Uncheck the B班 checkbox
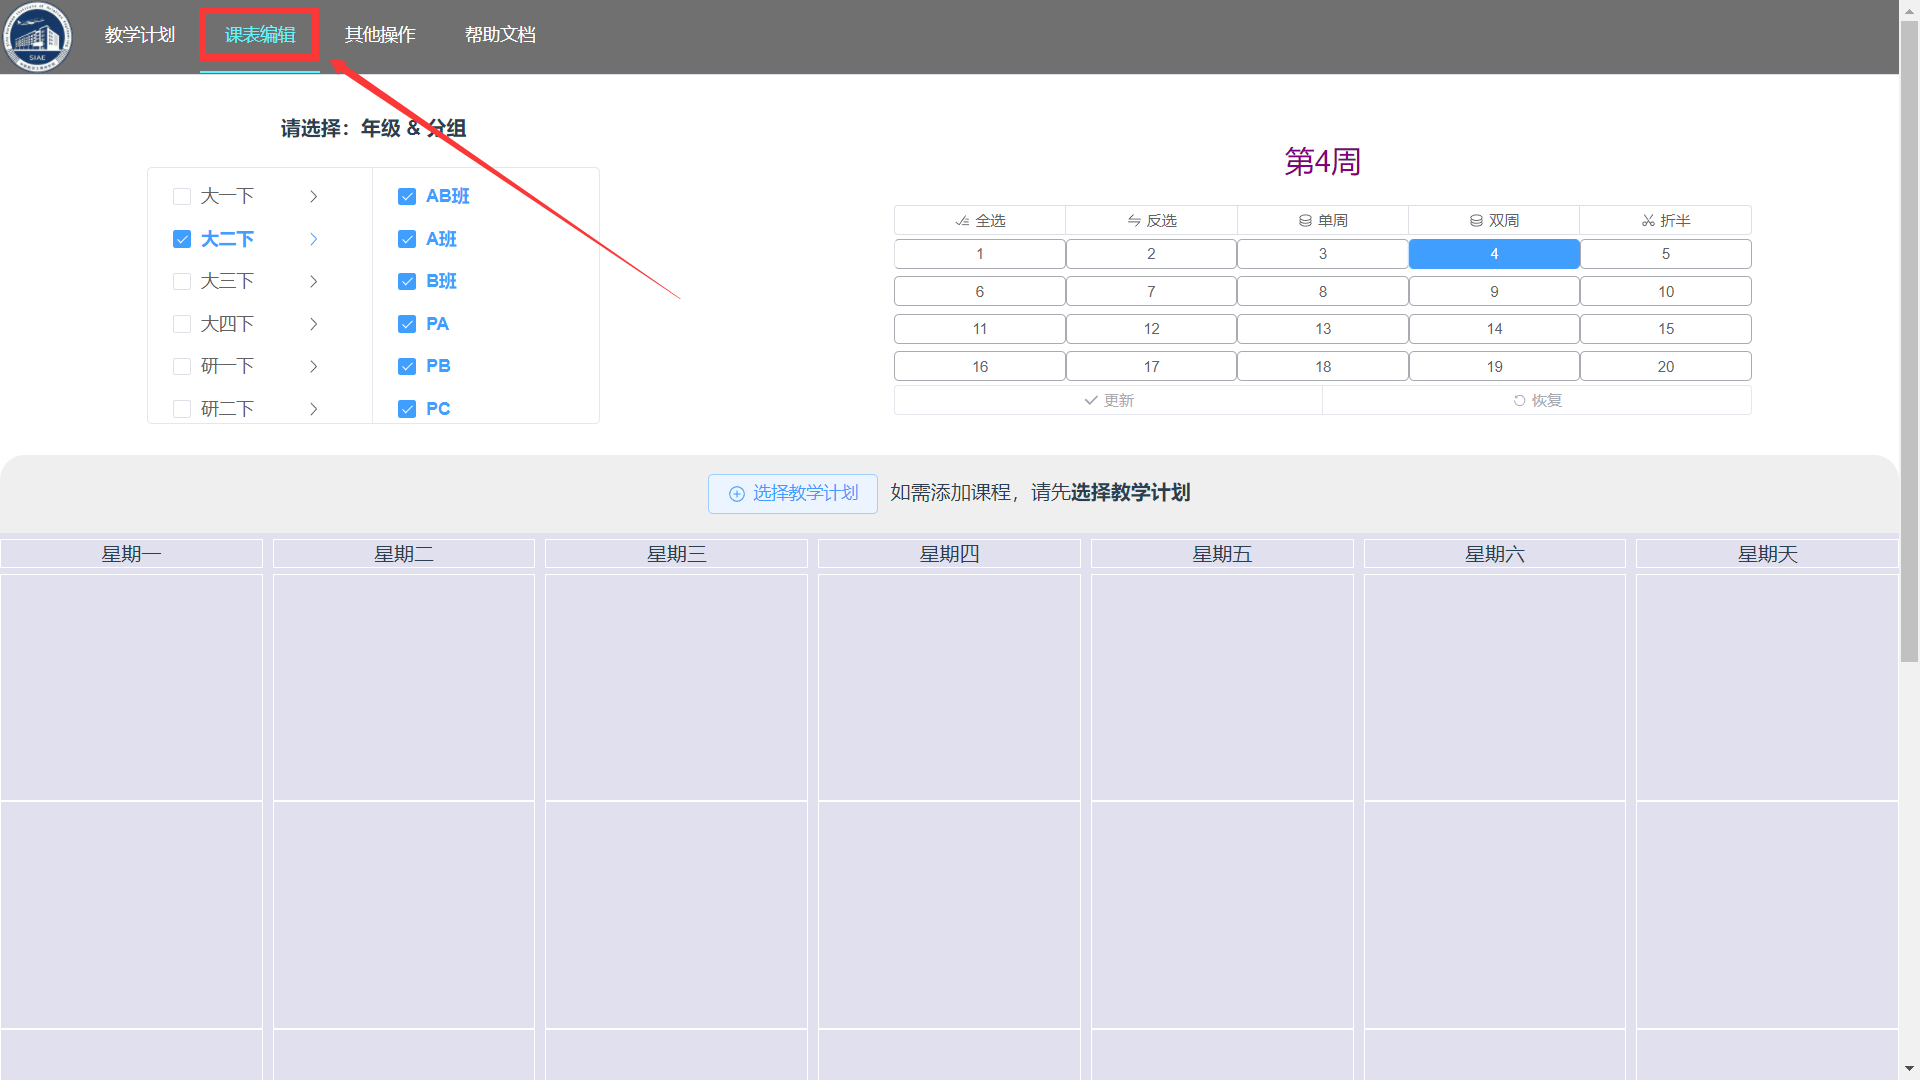This screenshot has width=1920, height=1080. [407, 281]
